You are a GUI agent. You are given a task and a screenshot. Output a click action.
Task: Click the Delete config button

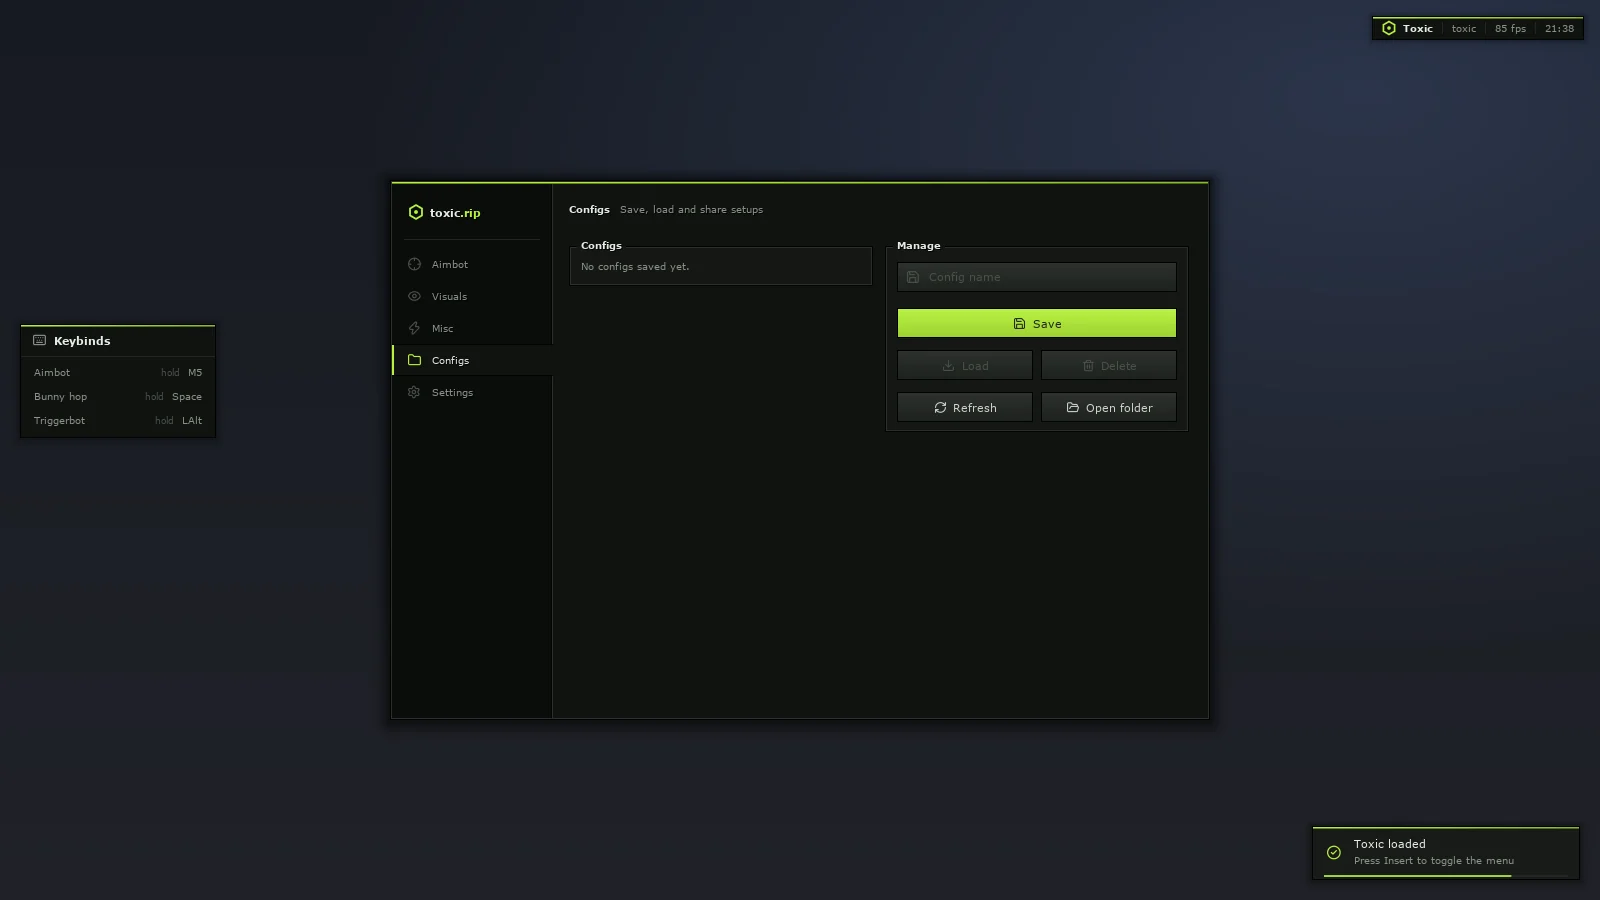coord(1109,365)
